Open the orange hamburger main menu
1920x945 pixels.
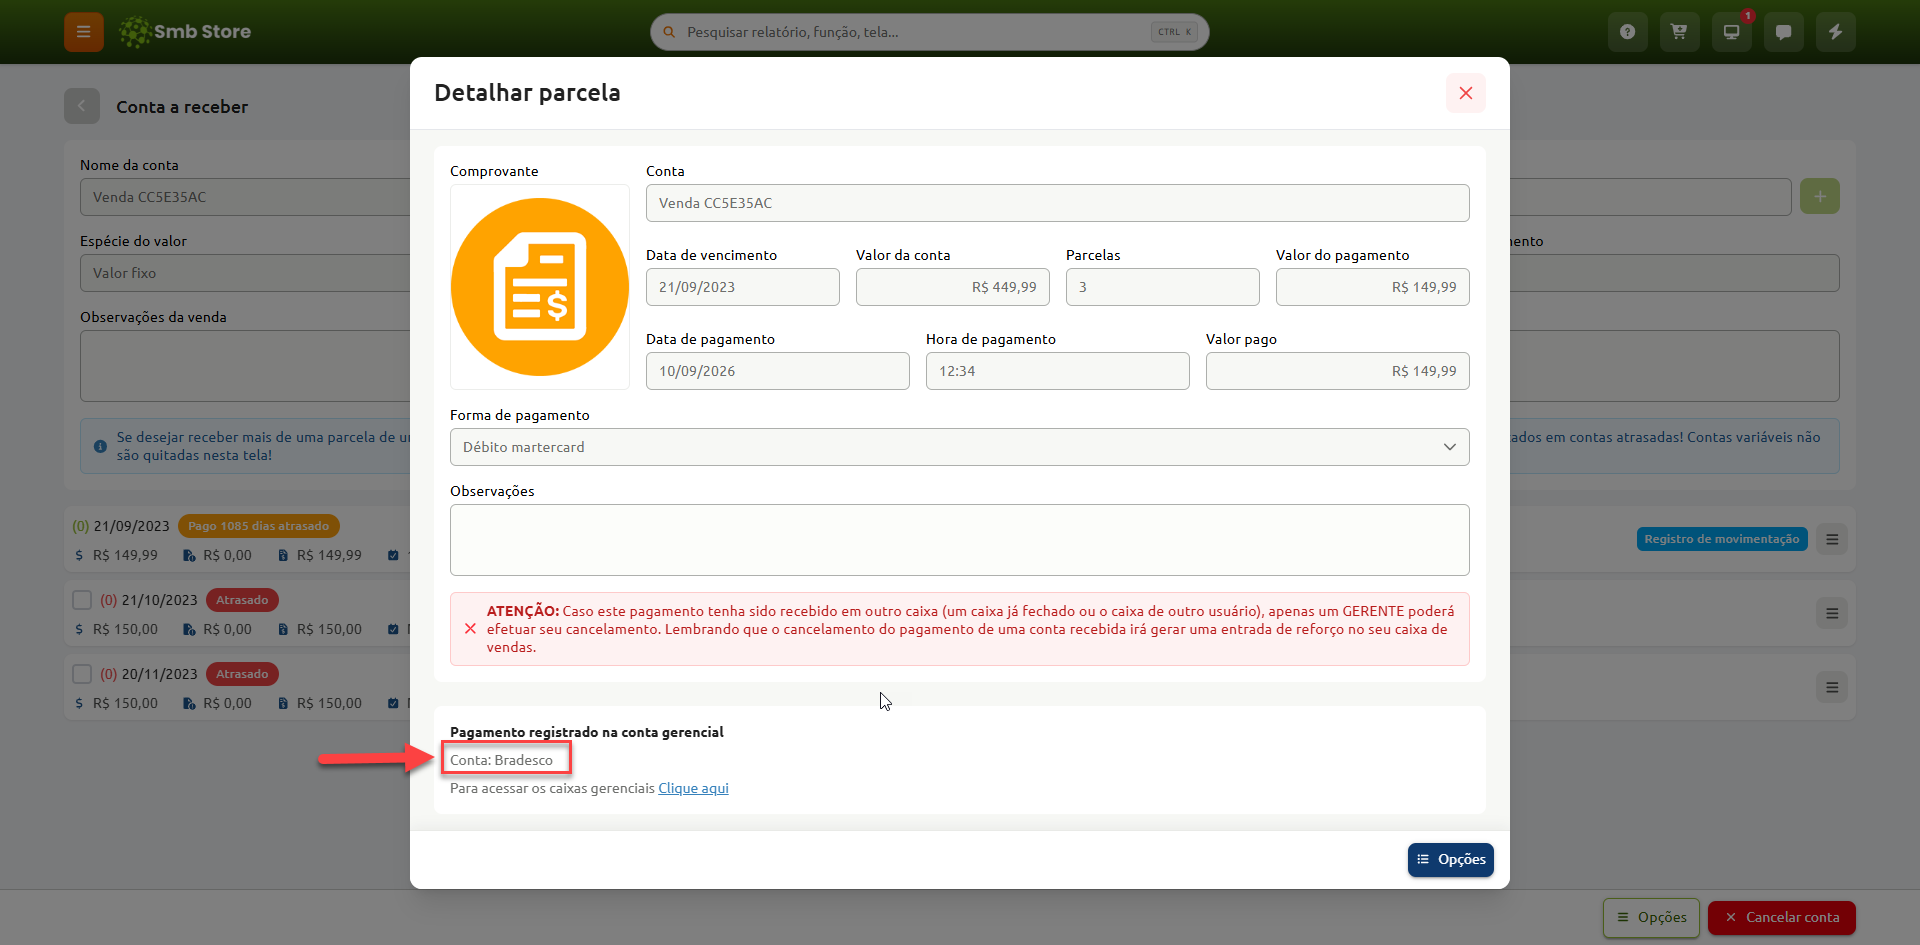pyautogui.click(x=84, y=32)
